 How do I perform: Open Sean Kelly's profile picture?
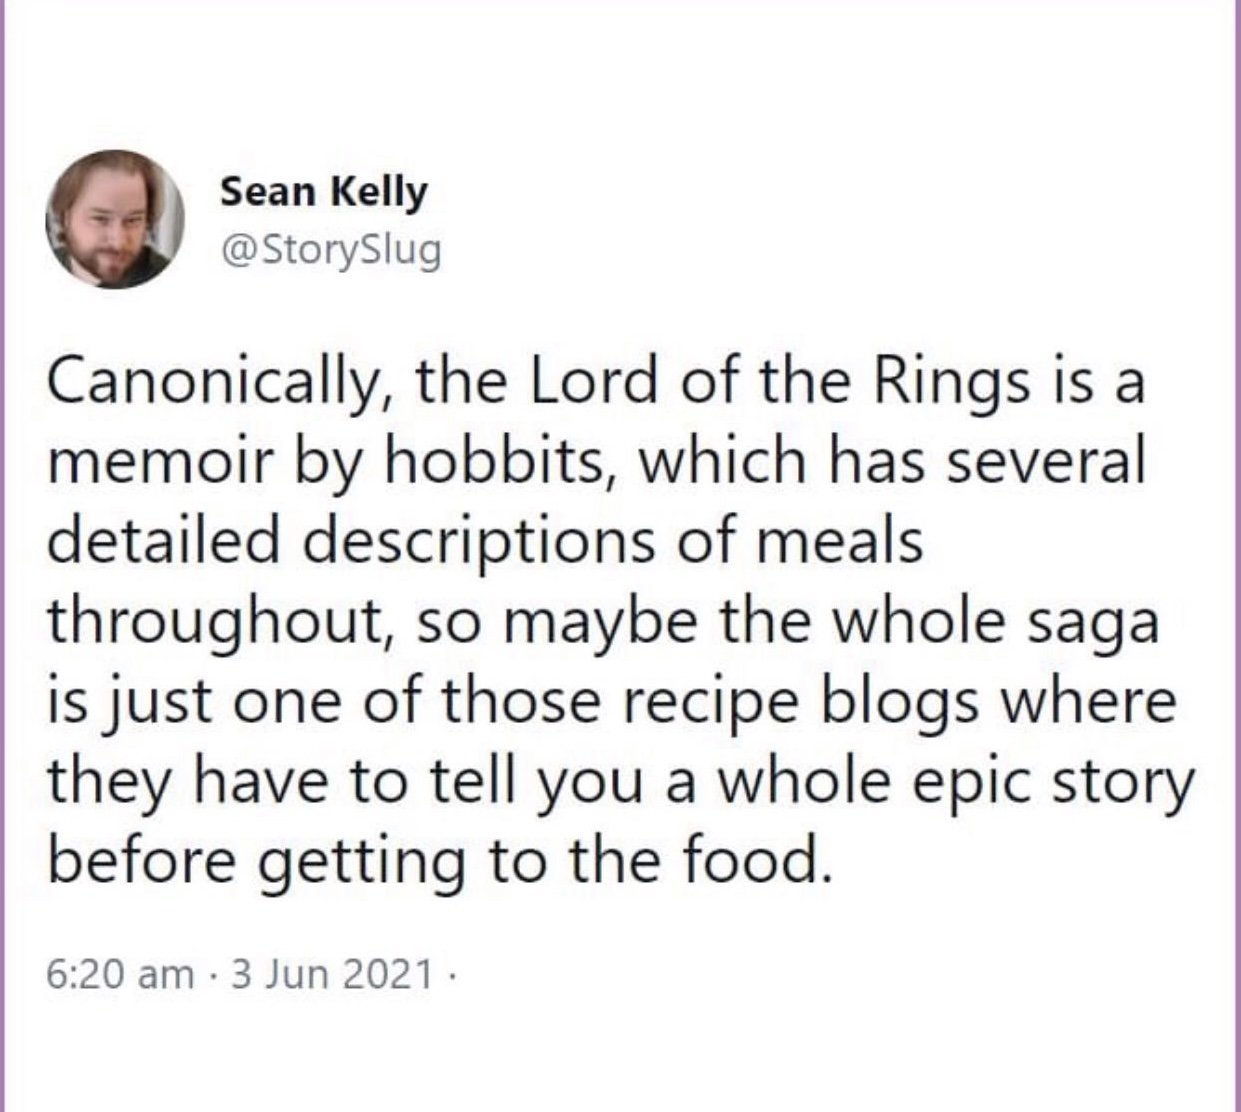point(117,220)
